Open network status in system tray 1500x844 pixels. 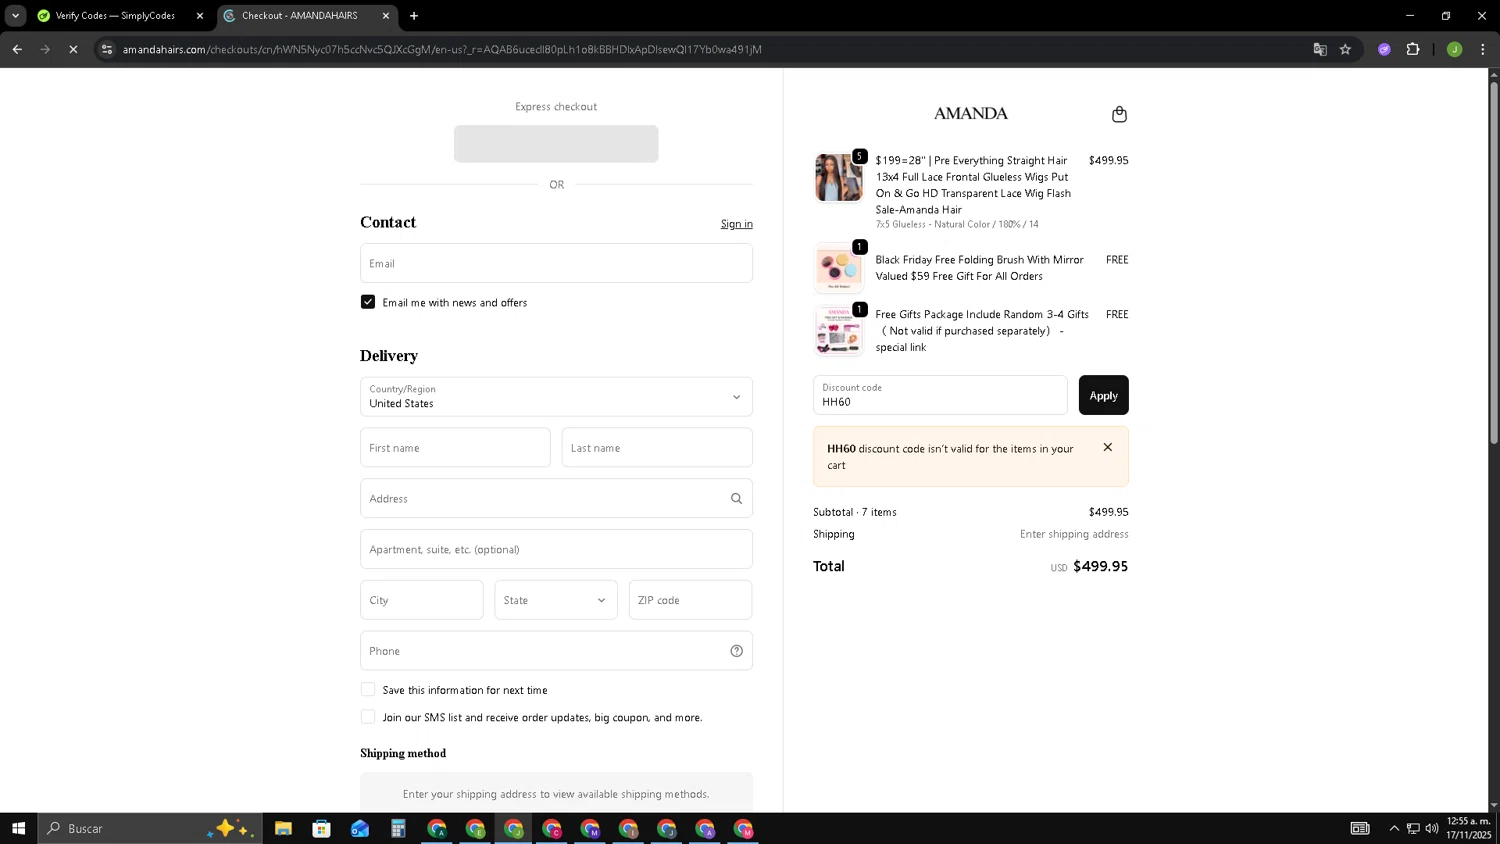tap(1413, 828)
